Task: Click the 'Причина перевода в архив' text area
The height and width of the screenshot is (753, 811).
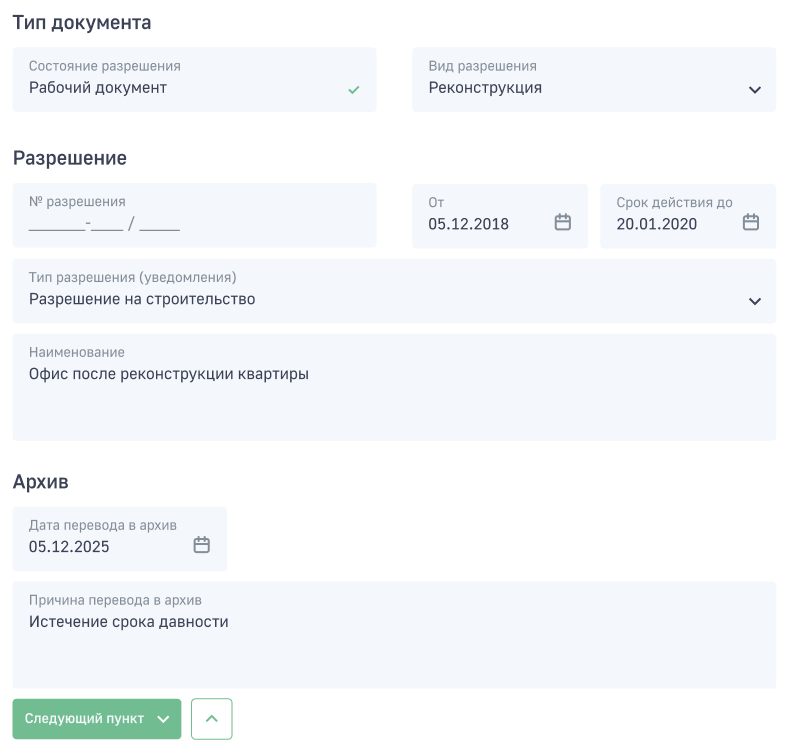Action: pos(394,635)
